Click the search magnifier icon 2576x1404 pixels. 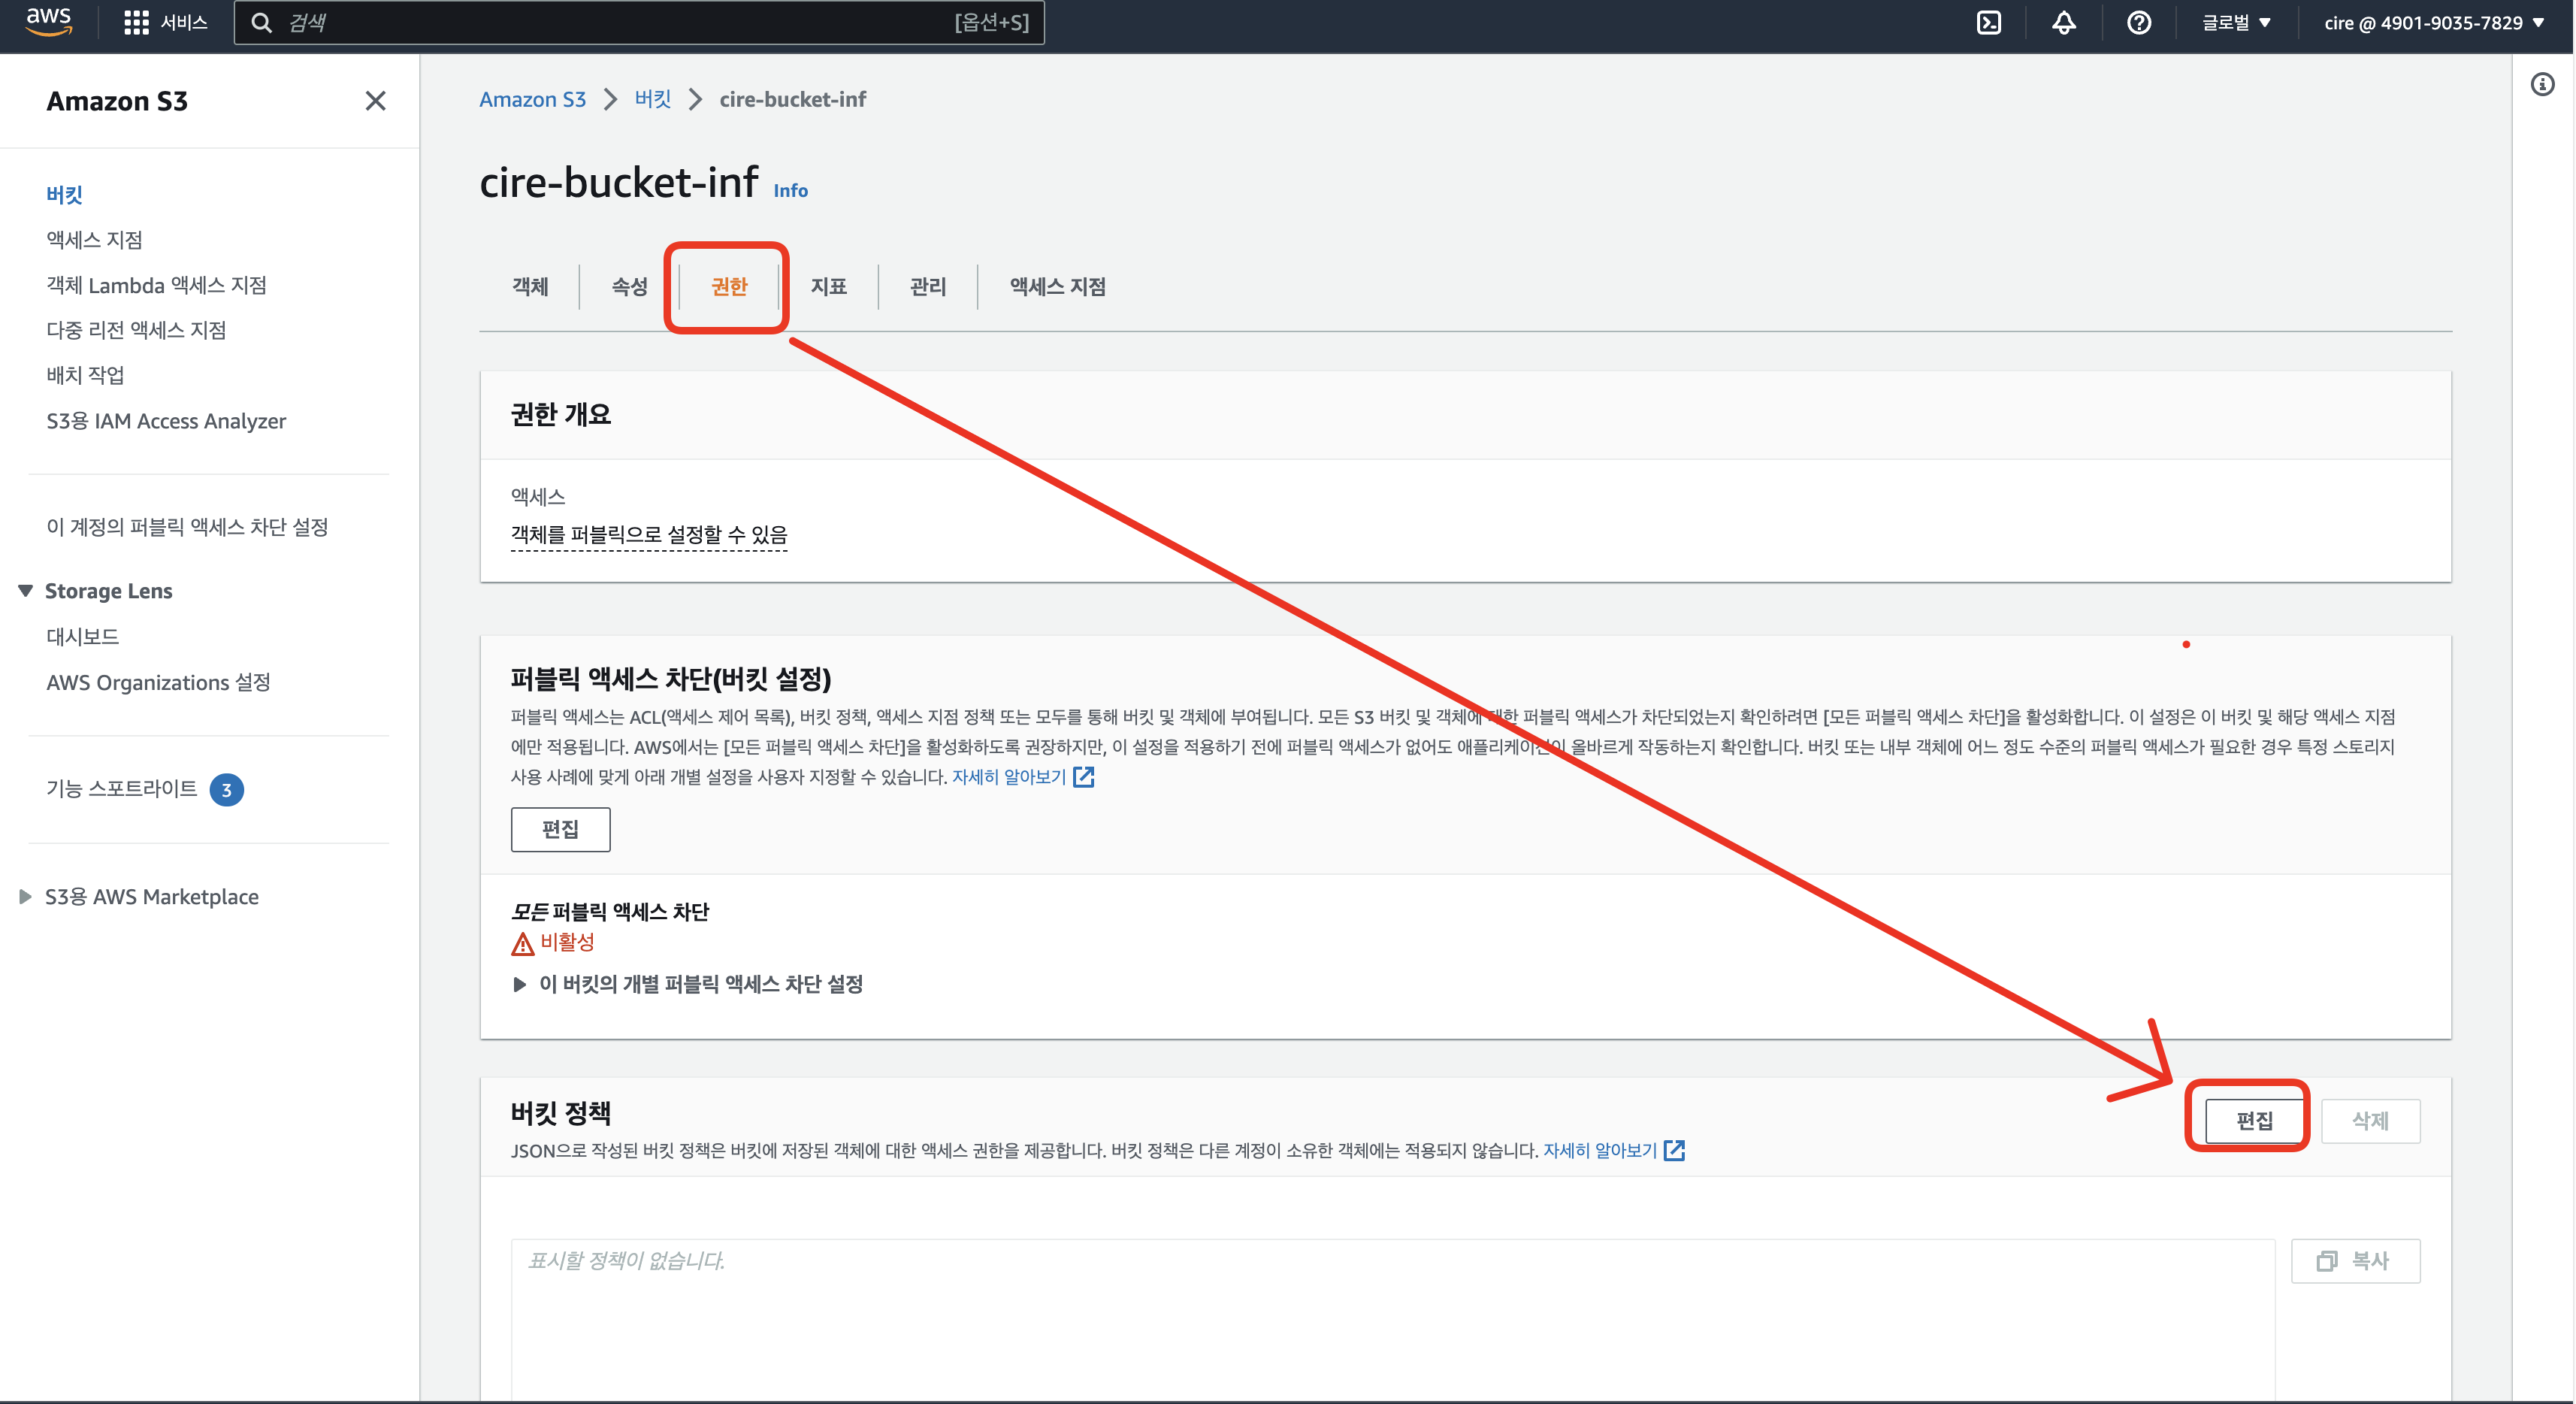[261, 22]
